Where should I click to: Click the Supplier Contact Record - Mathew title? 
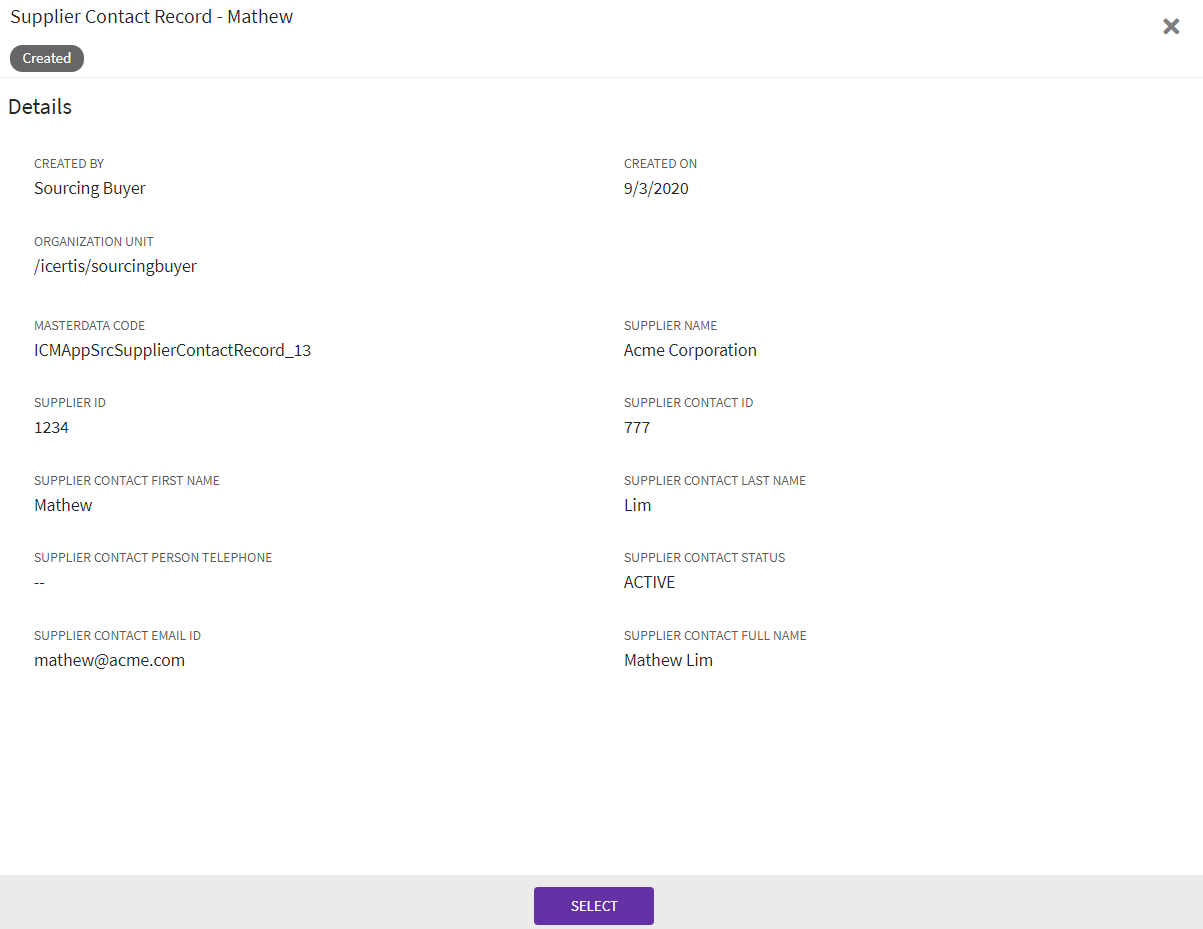click(151, 17)
